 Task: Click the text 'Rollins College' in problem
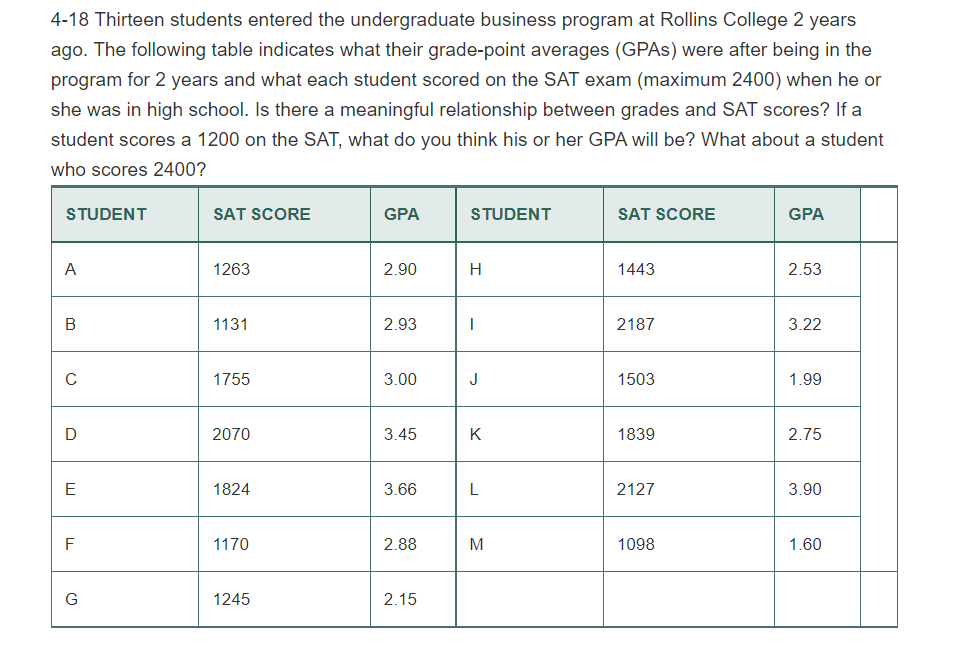click(724, 20)
